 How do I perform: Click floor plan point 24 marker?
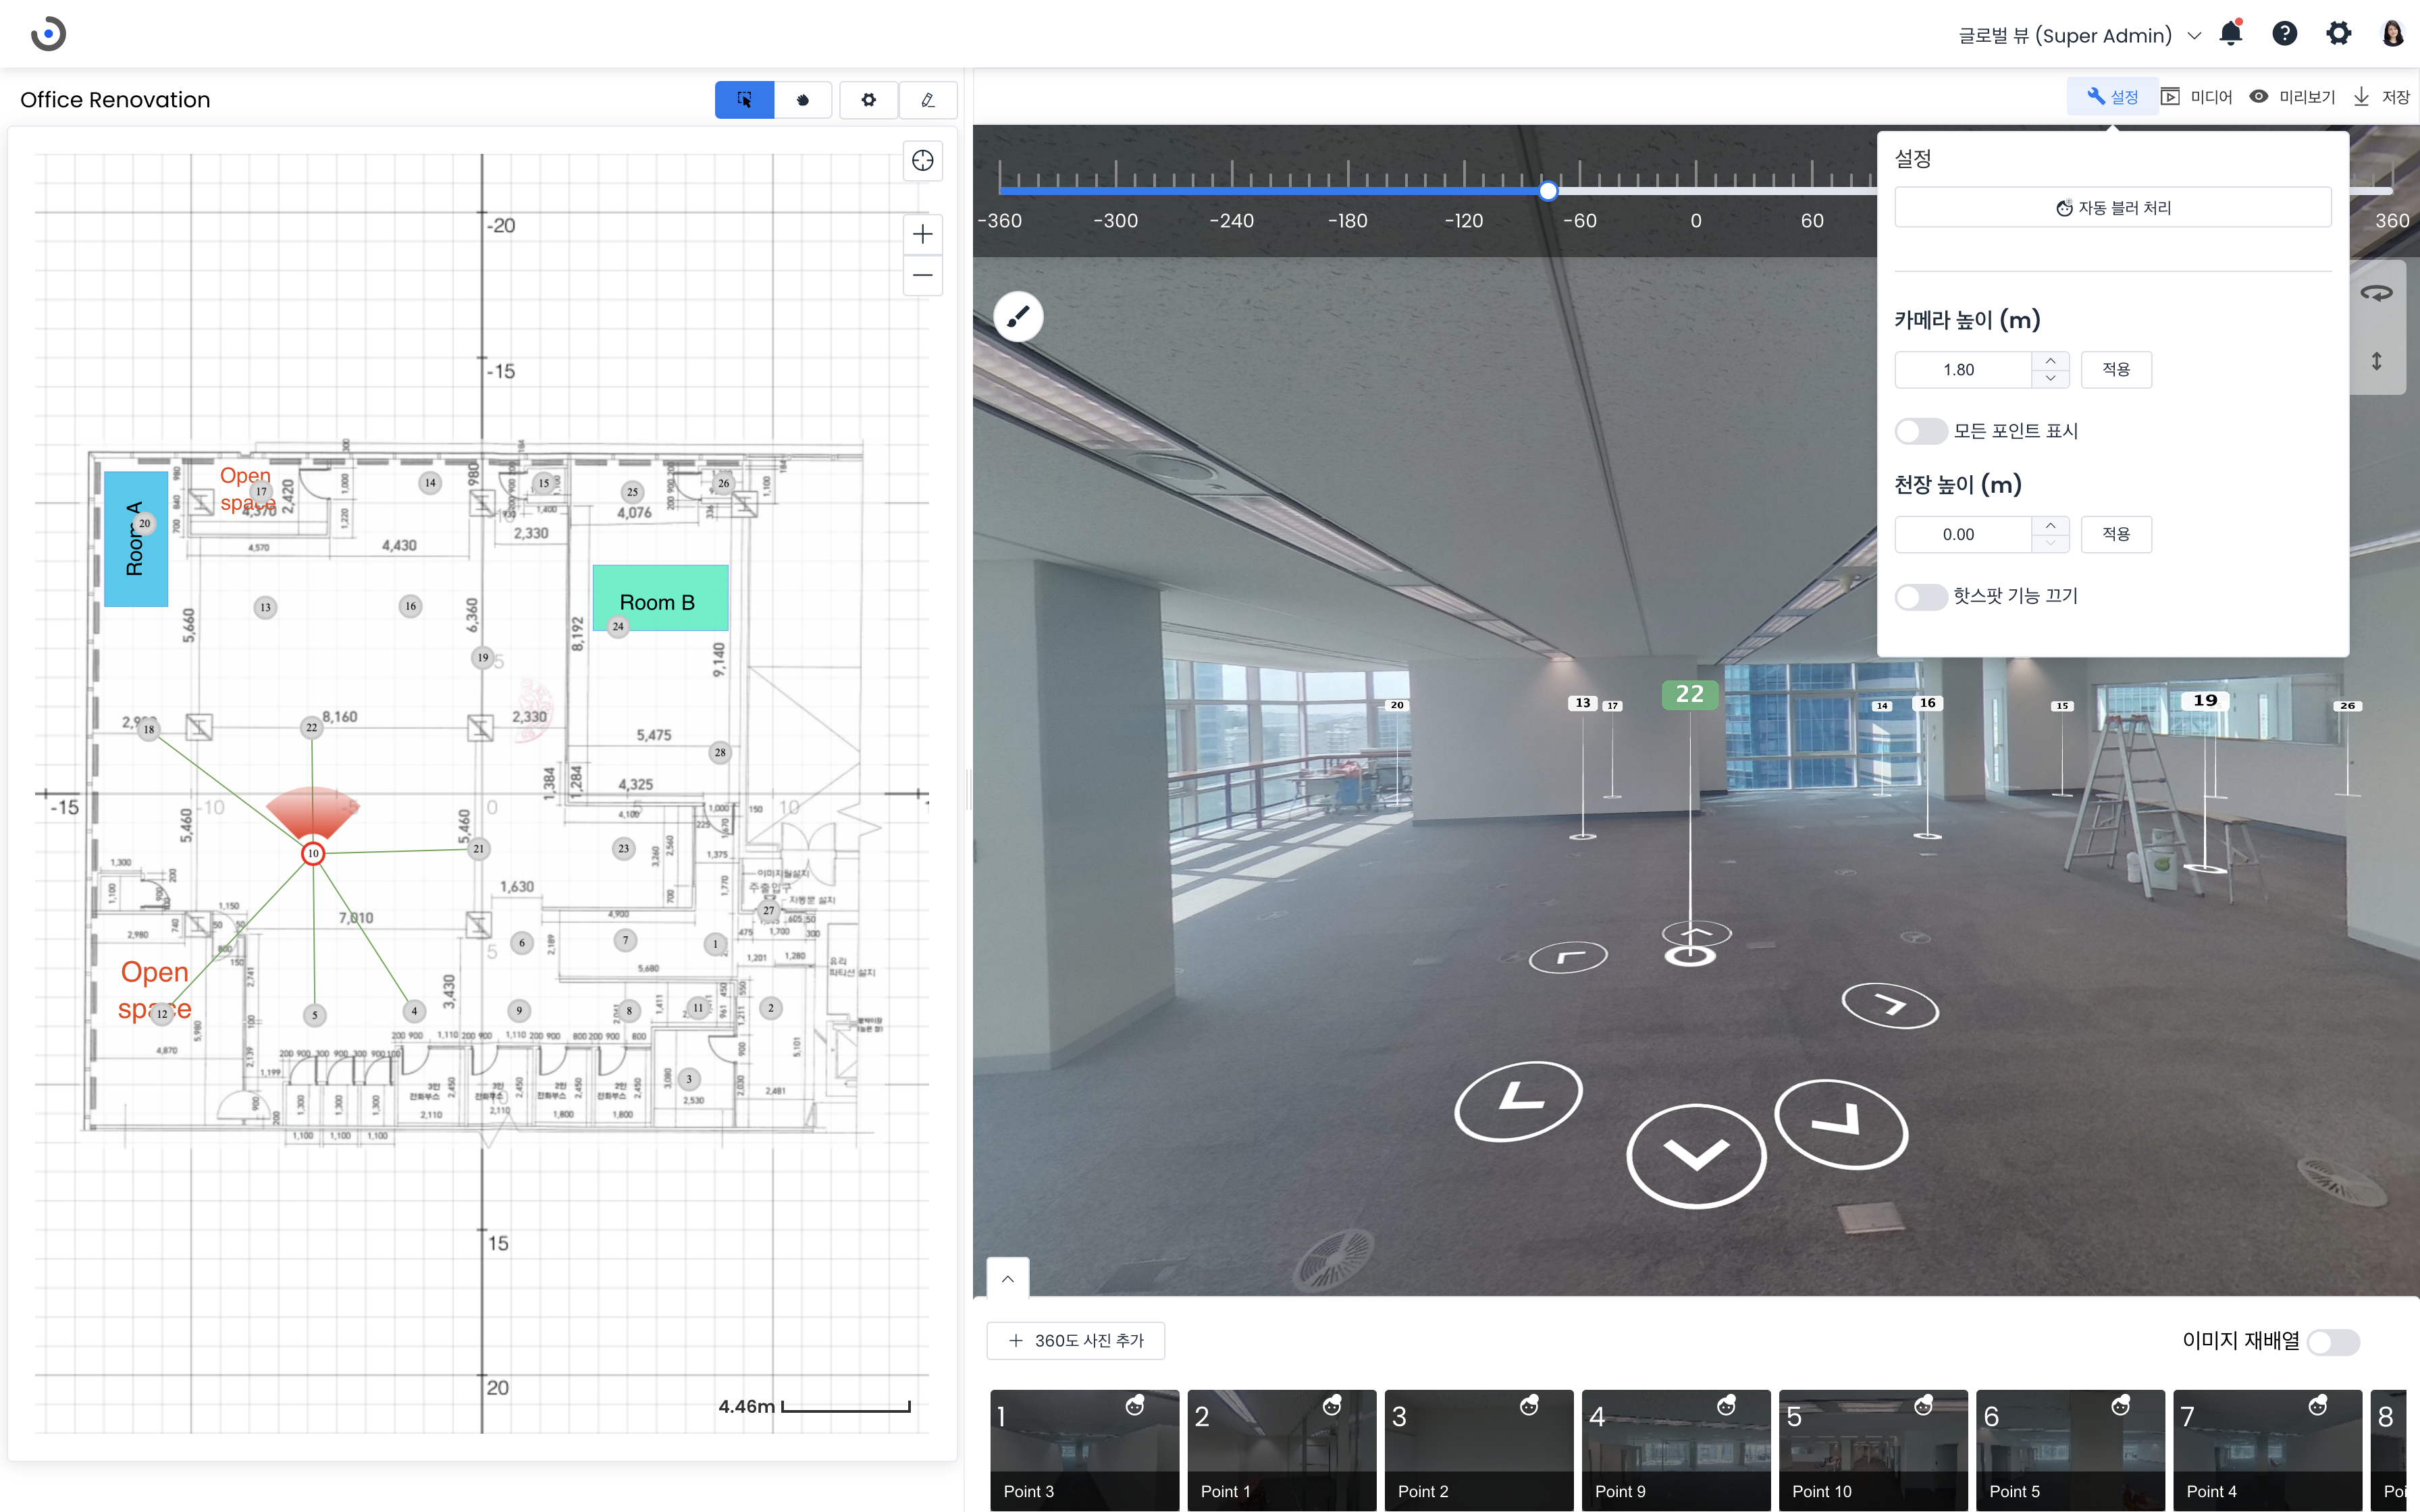[618, 627]
